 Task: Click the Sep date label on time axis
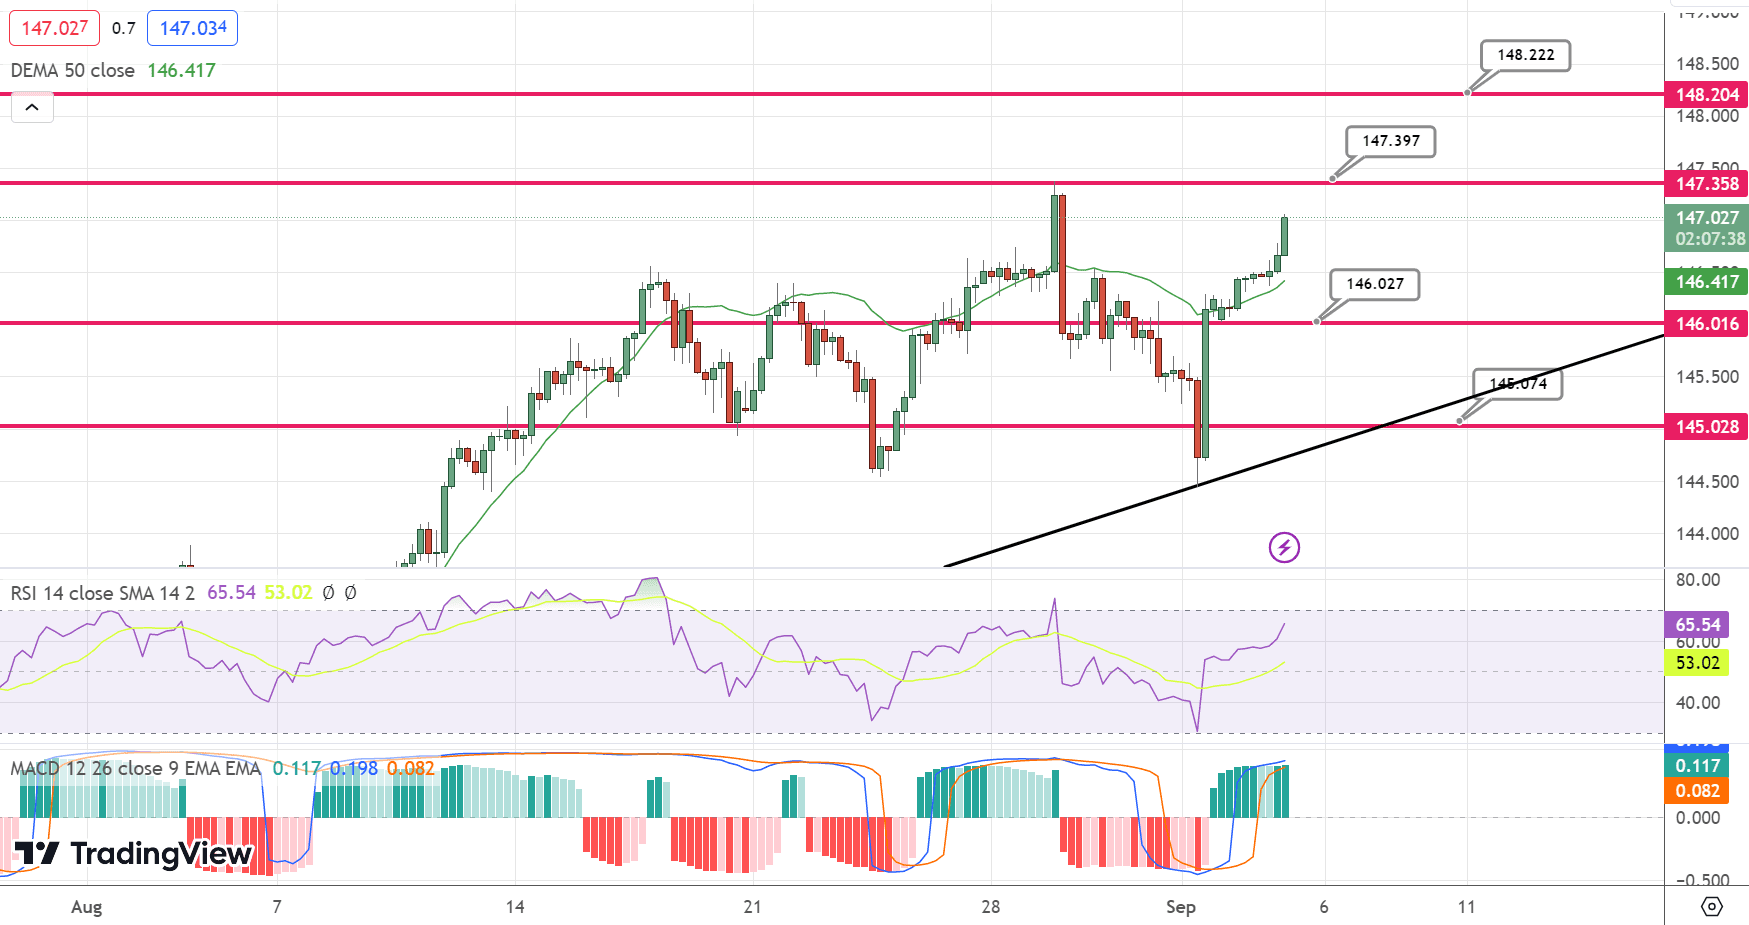pyautogui.click(x=1181, y=907)
